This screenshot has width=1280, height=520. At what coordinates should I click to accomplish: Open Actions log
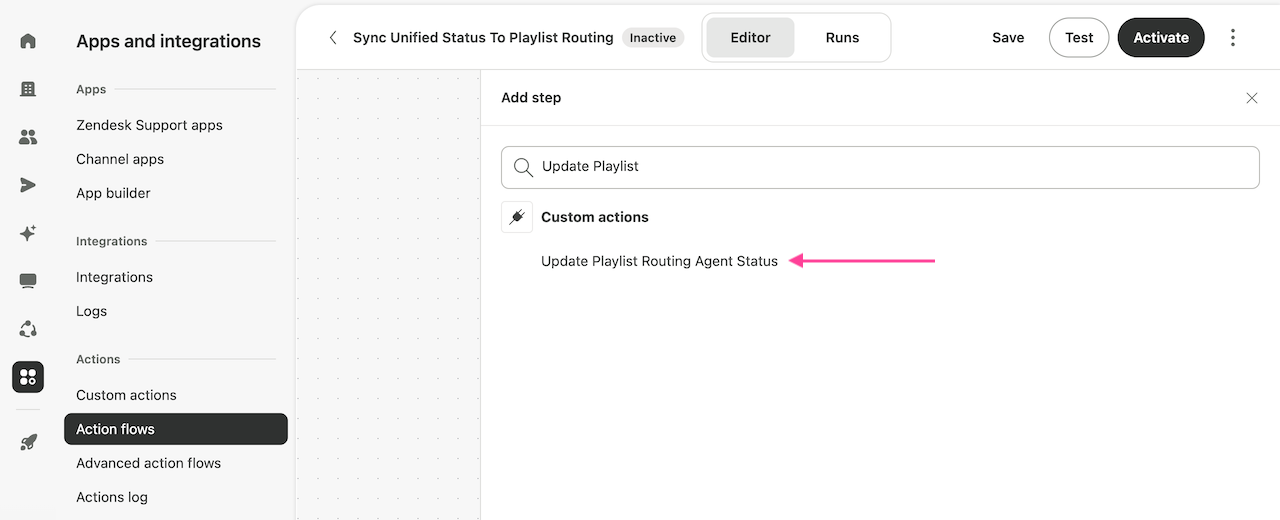[112, 497]
